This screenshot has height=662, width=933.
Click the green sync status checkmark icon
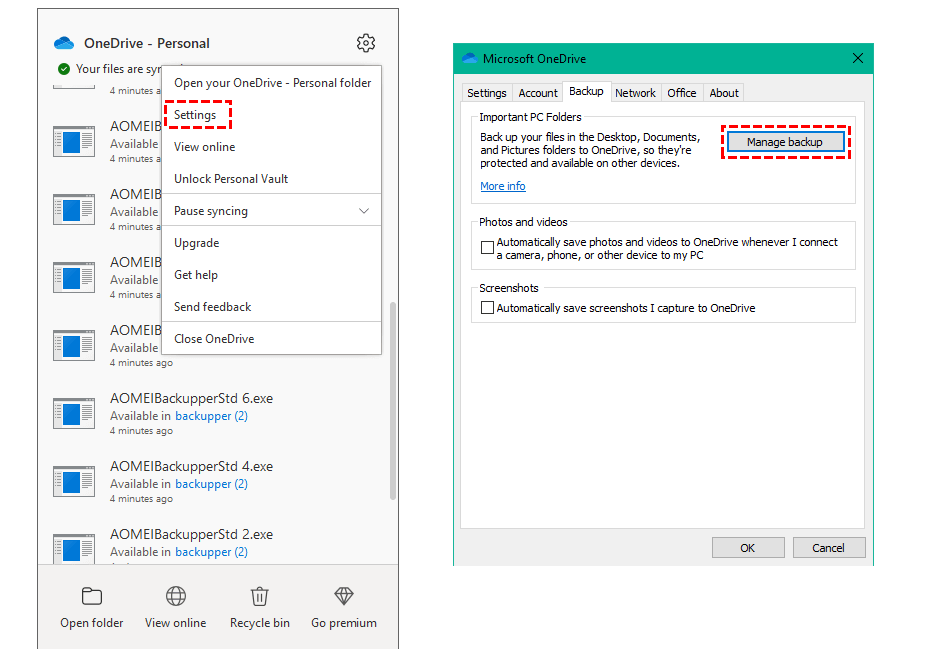tap(64, 69)
